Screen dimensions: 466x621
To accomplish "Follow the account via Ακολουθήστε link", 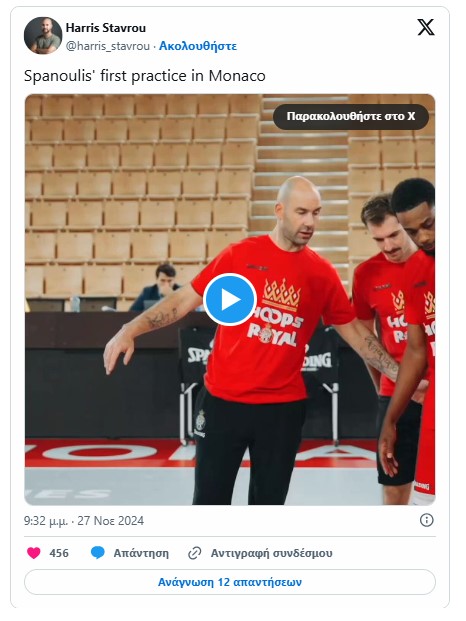I will tap(198, 46).
